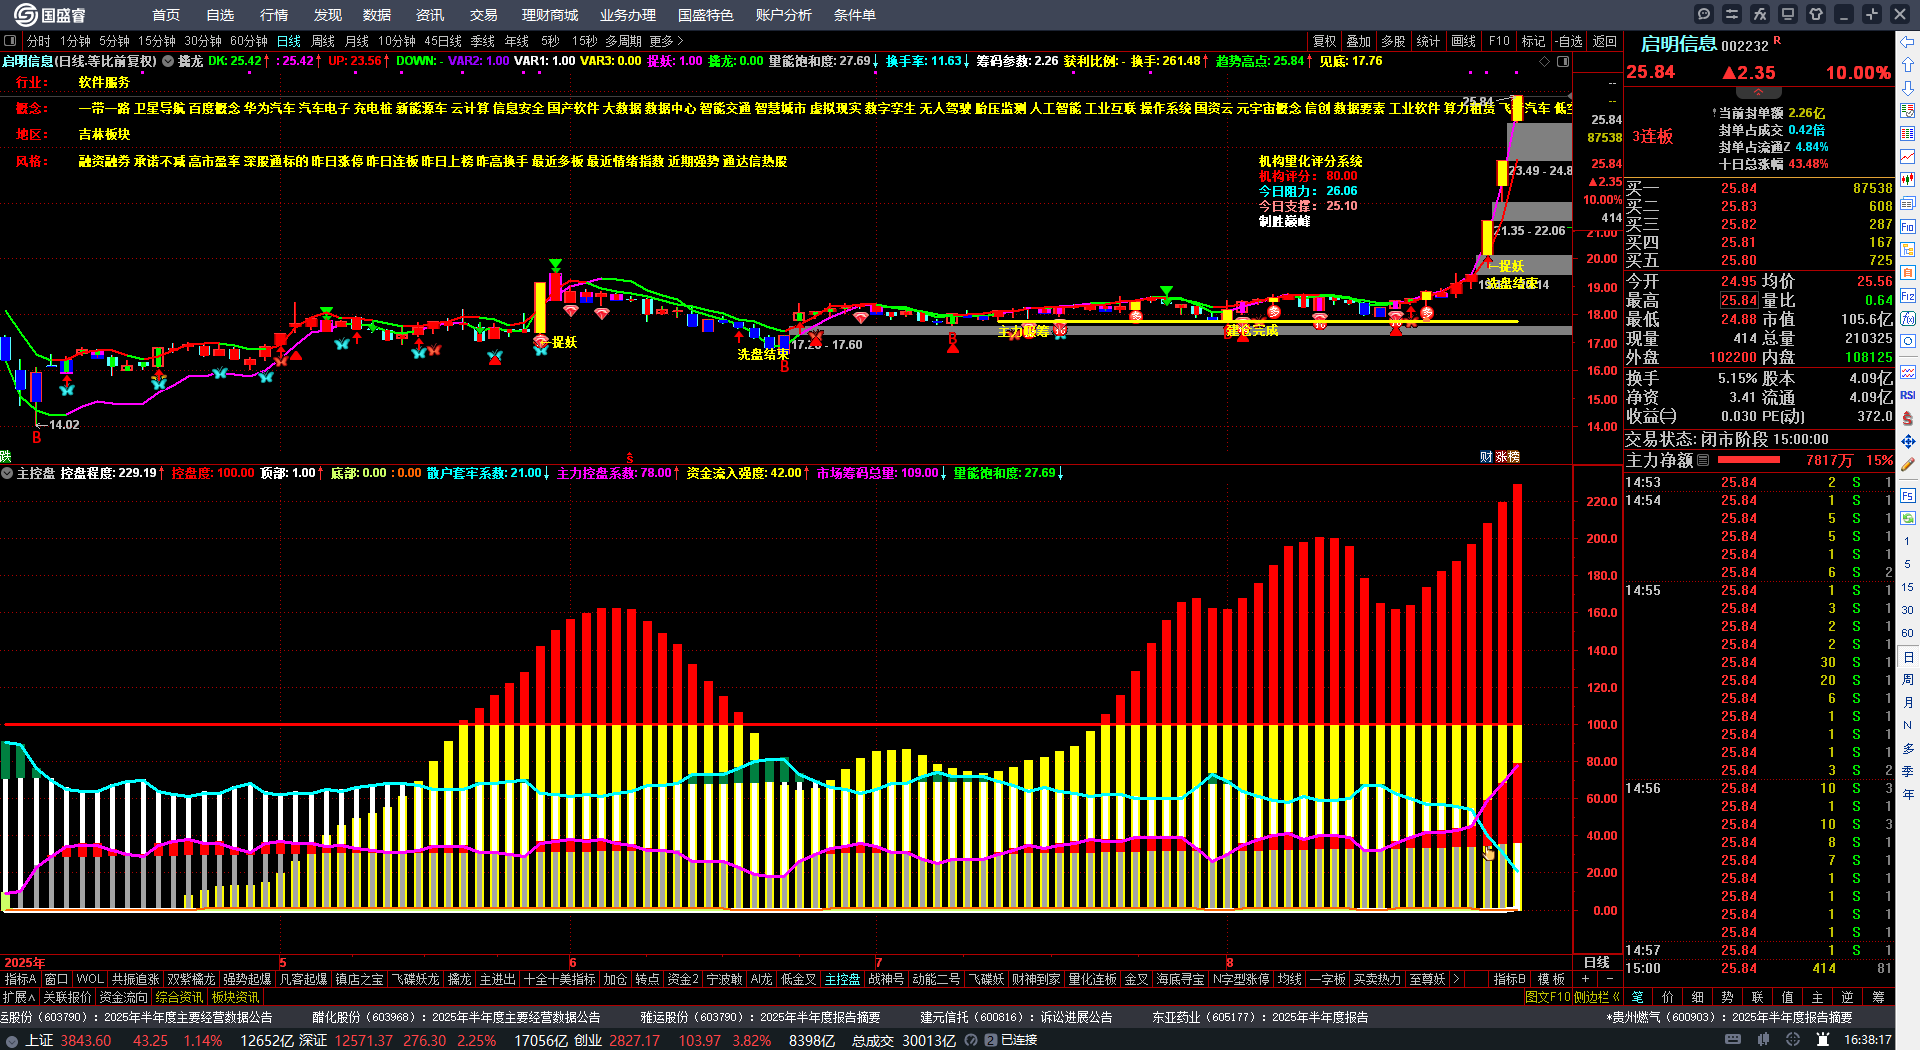Click the 启明信息 002232 stock title
1920x1050 pixels.
point(1704,44)
